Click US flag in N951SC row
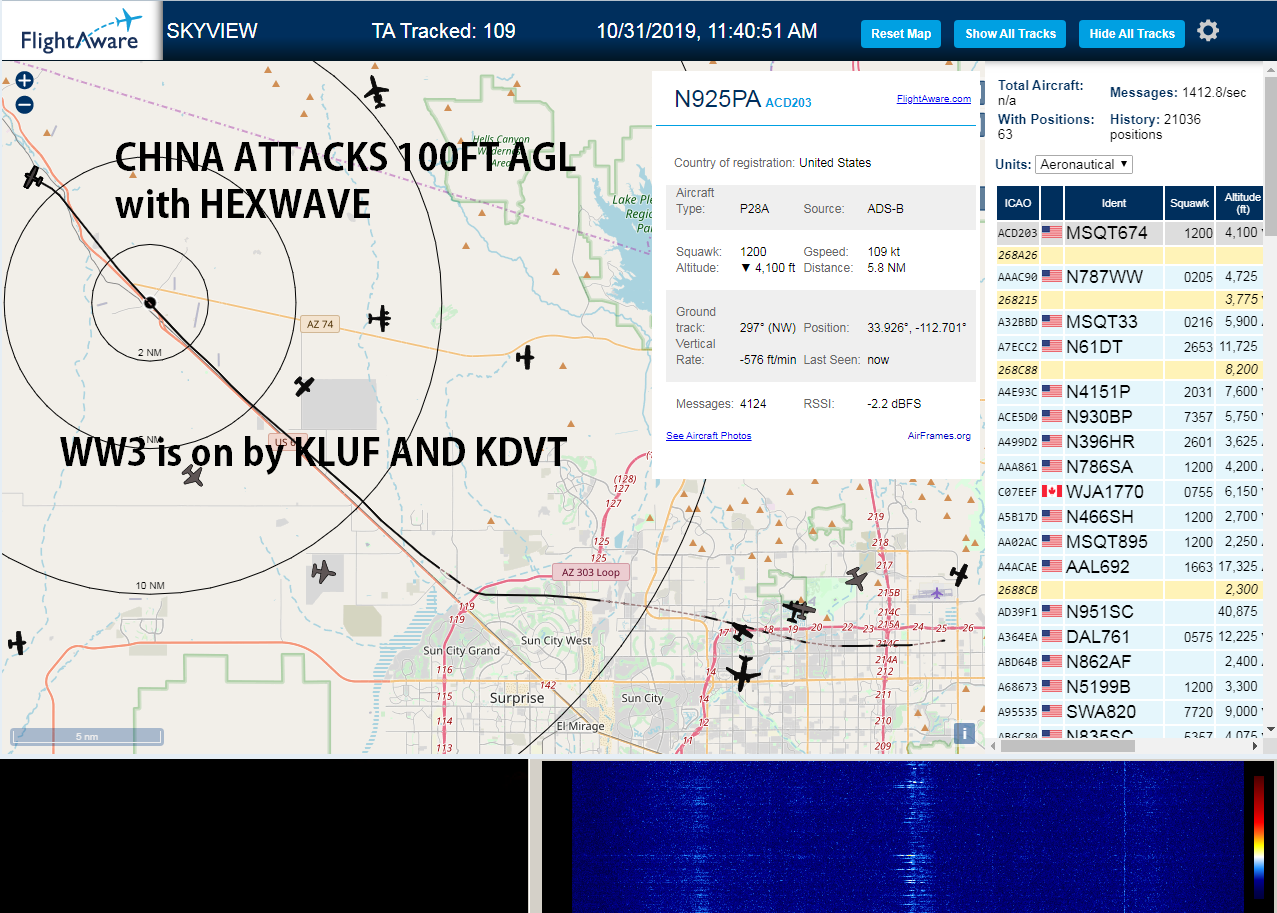This screenshot has width=1277, height=913. (x=1052, y=611)
